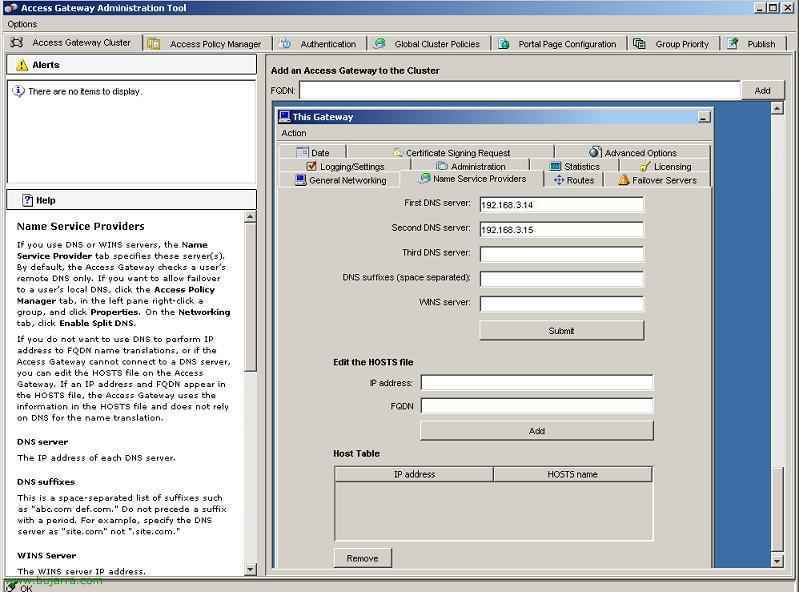799x592 pixels.
Task: Click the Name Service Providers icon
Action: coord(424,178)
